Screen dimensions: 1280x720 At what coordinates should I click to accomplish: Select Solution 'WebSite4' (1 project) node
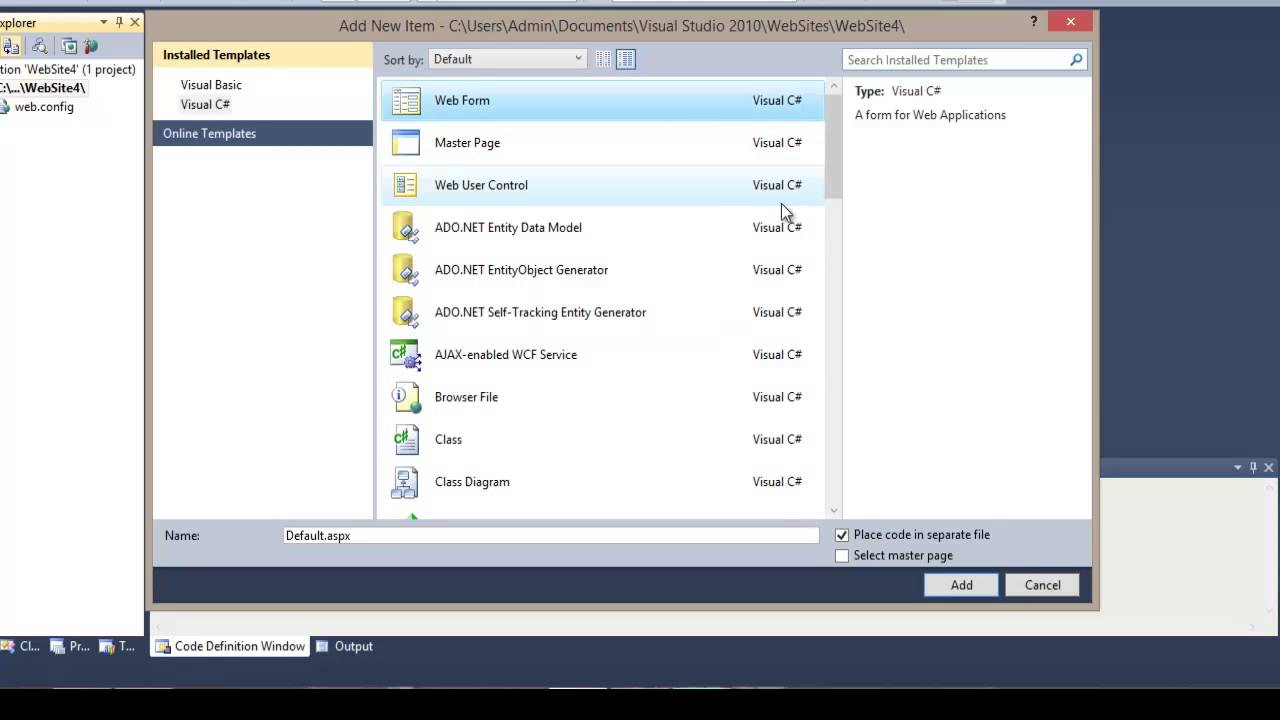click(x=68, y=70)
